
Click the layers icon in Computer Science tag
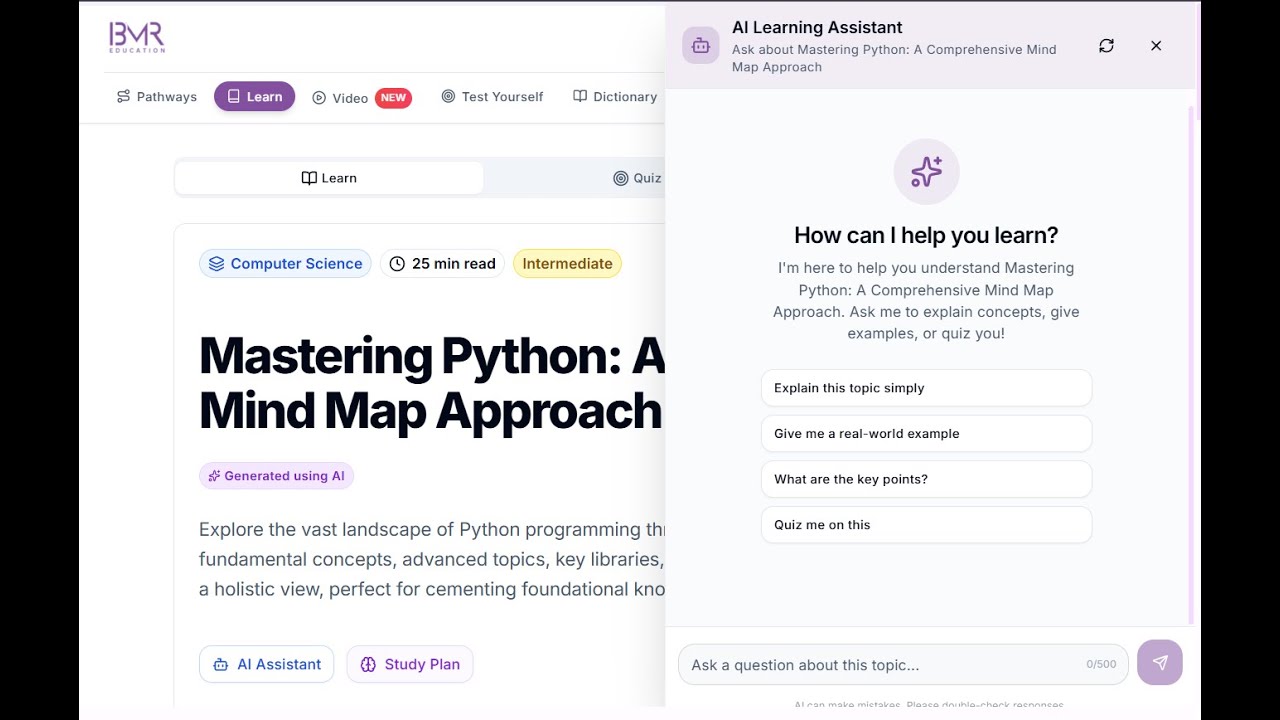point(216,264)
